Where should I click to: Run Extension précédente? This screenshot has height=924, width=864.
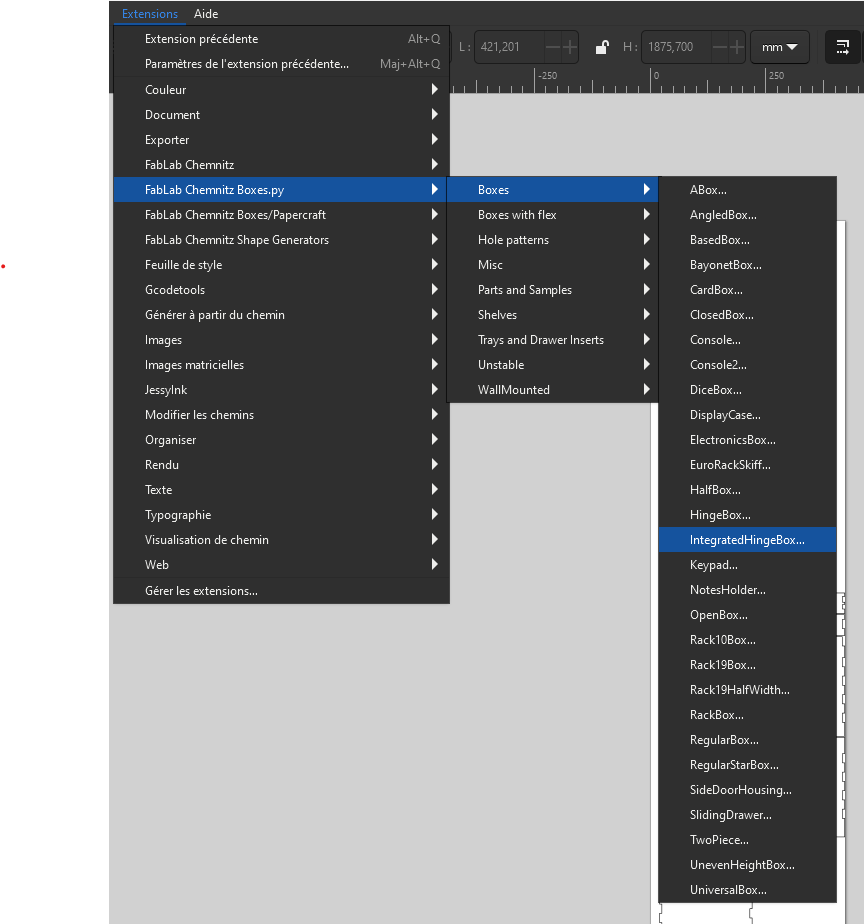tap(282, 39)
